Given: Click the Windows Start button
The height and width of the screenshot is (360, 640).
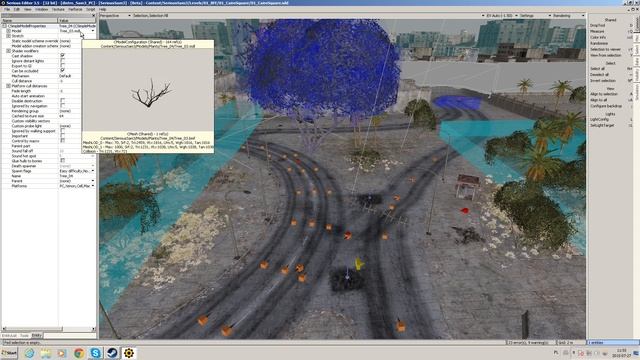Looking at the screenshot, I should click(x=9, y=353).
